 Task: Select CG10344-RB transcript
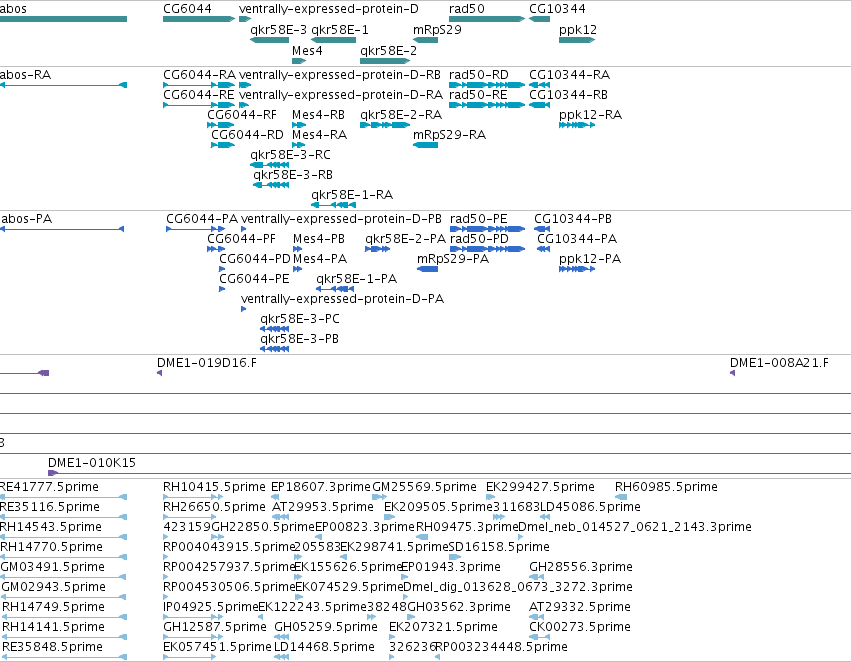click(x=539, y=105)
